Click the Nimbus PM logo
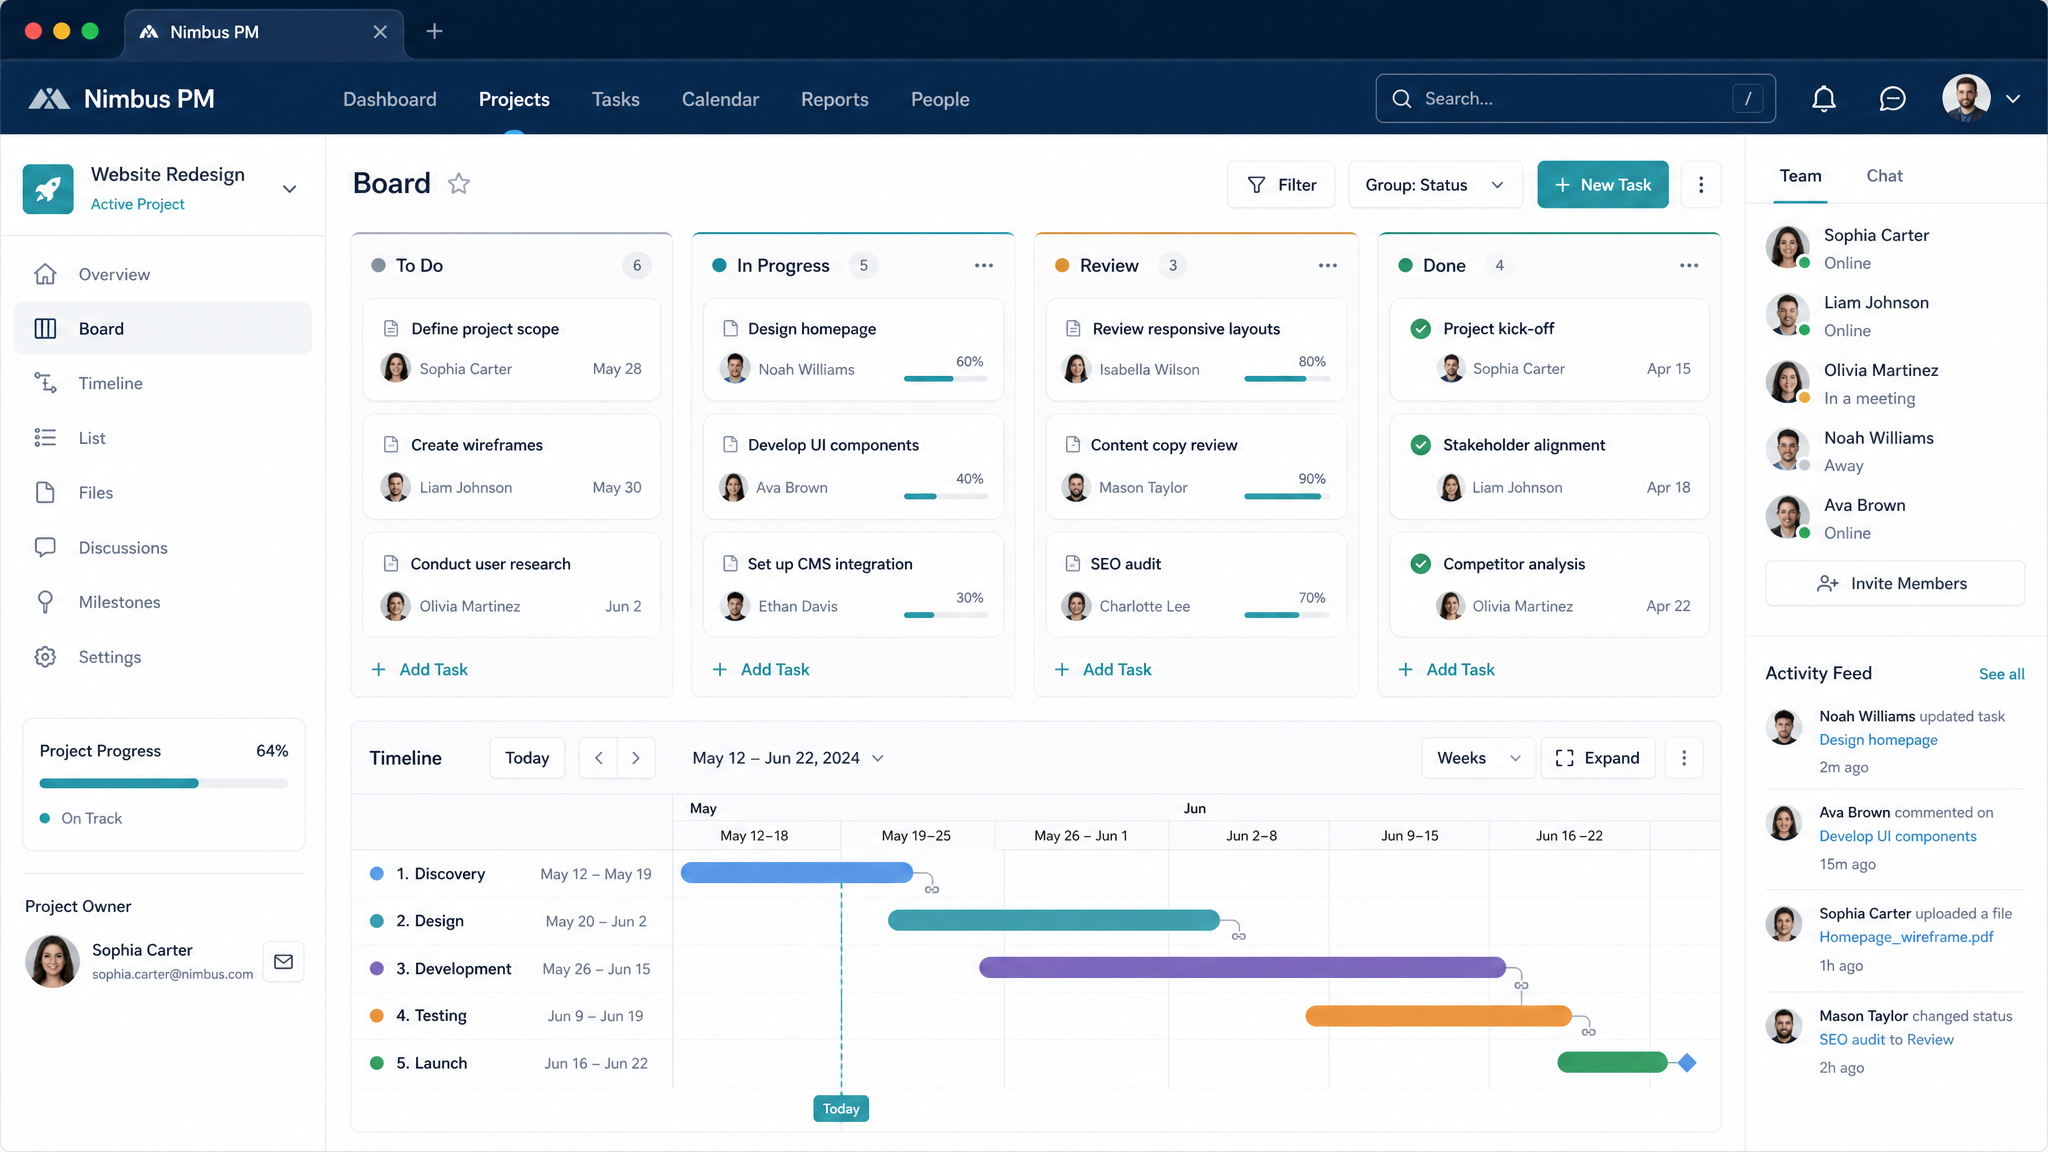This screenshot has height=1152, width=2048. [x=121, y=99]
